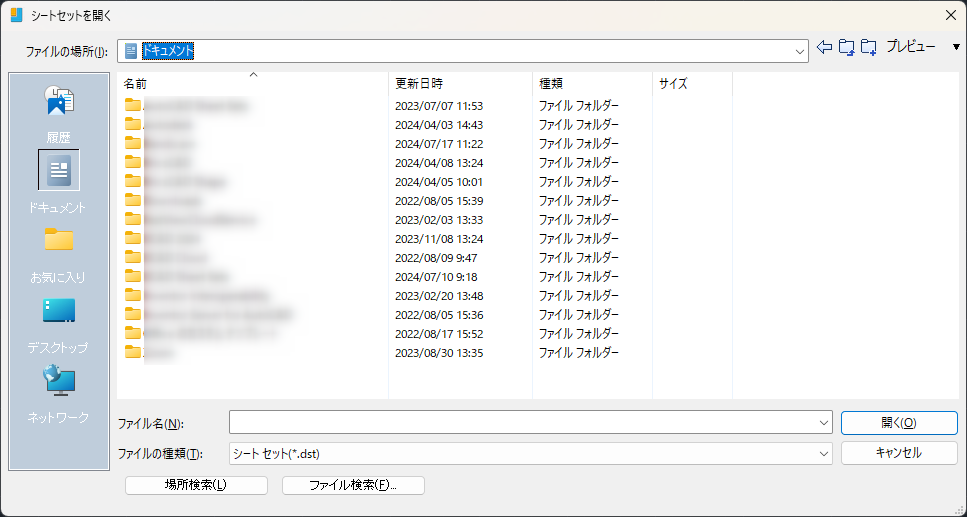Viewport: 967px width, 517px height.
Task: Select the folder icon dated 2023/08/30 13:35
Action: click(x=133, y=352)
